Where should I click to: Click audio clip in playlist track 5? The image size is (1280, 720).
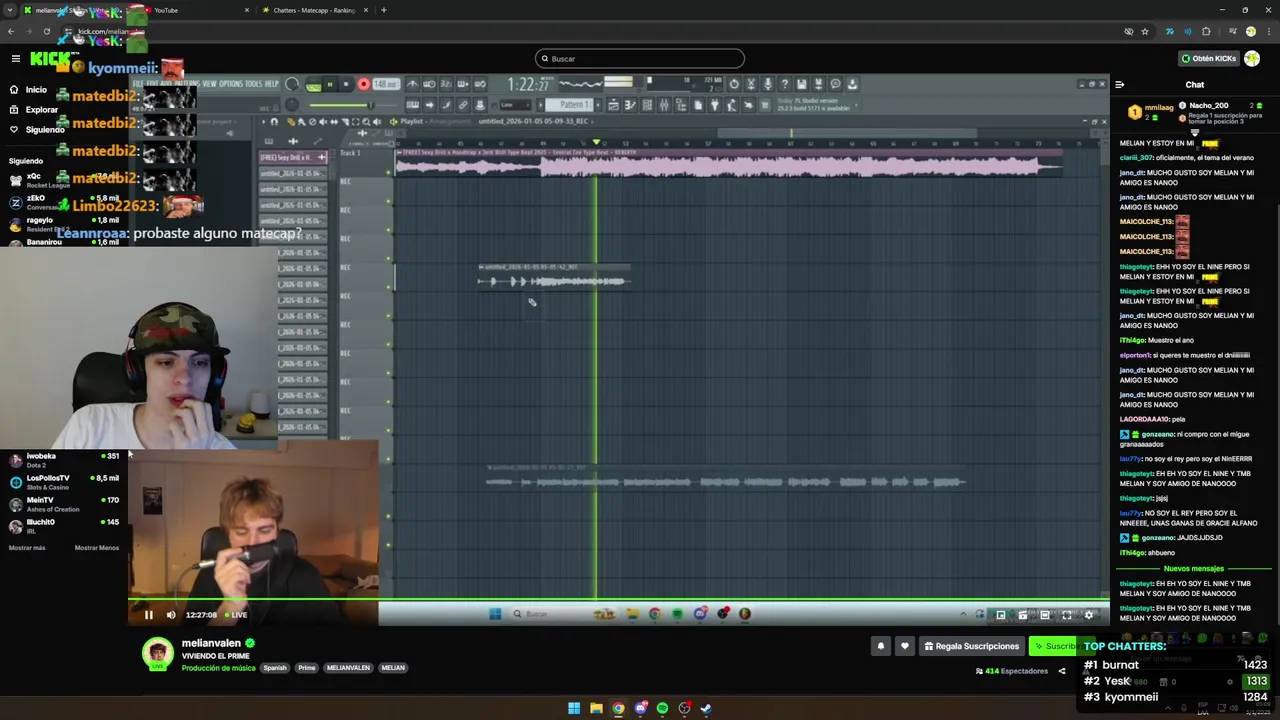[554, 278]
